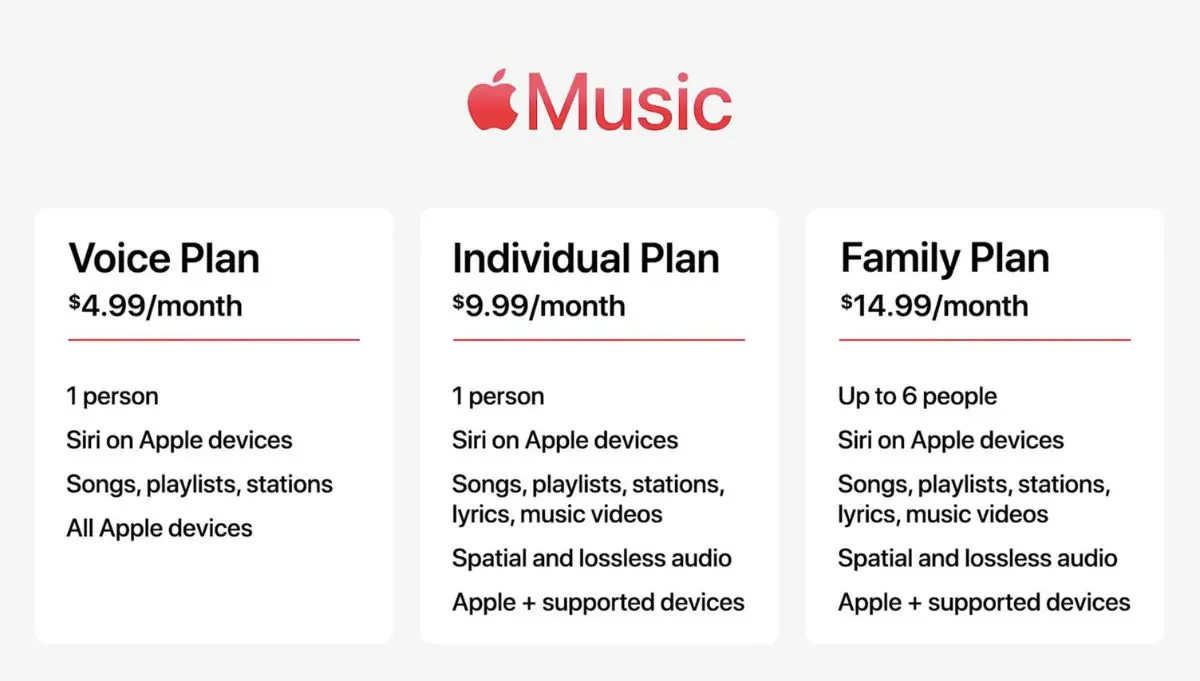The height and width of the screenshot is (681, 1200).
Task: Click the Apple logo icon
Action: pos(494,99)
